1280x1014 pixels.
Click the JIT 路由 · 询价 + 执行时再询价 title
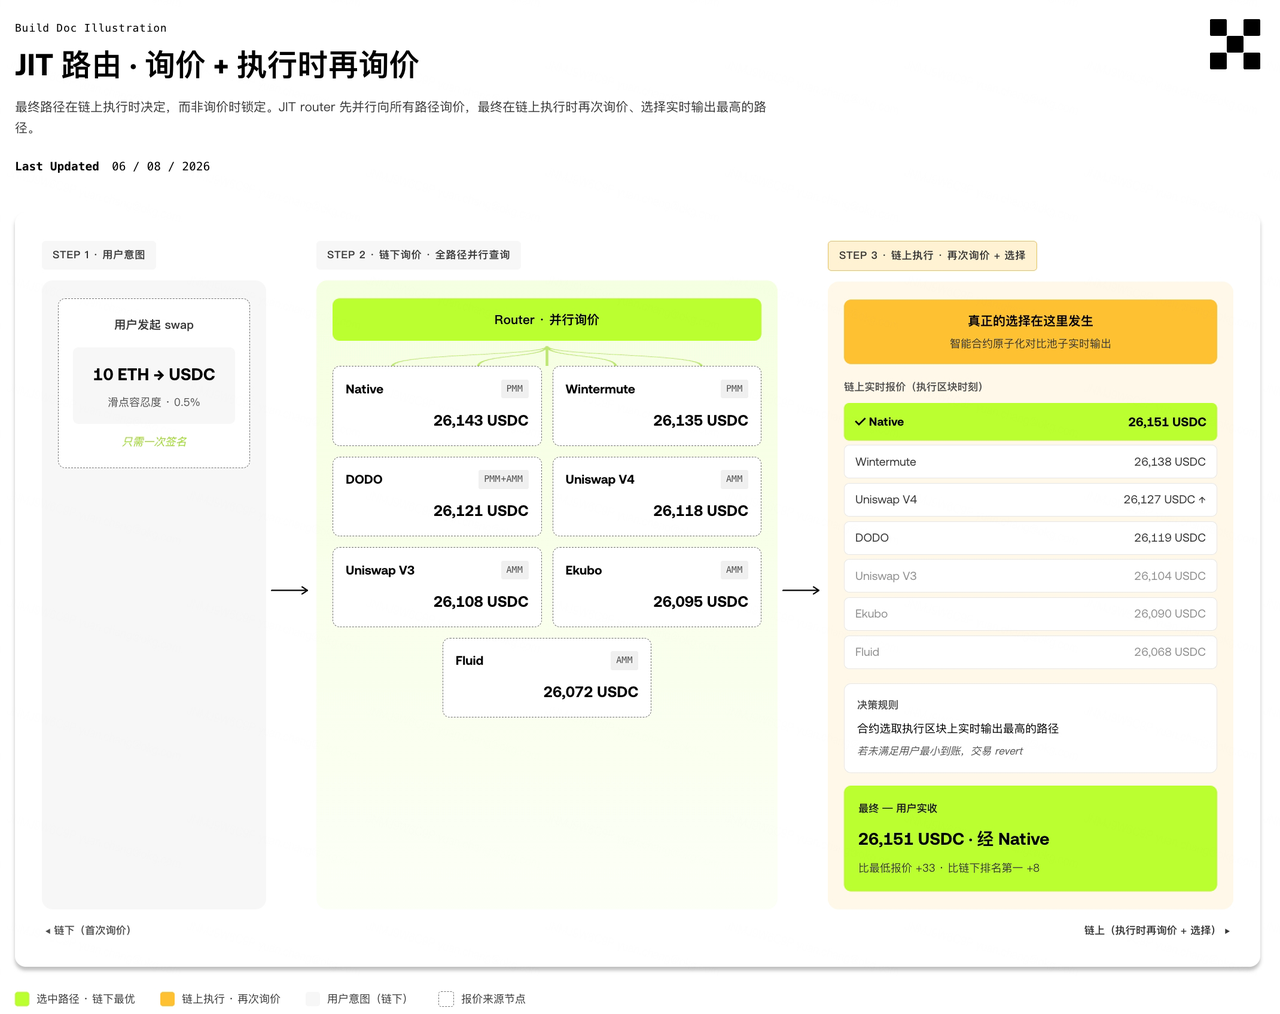click(x=217, y=65)
